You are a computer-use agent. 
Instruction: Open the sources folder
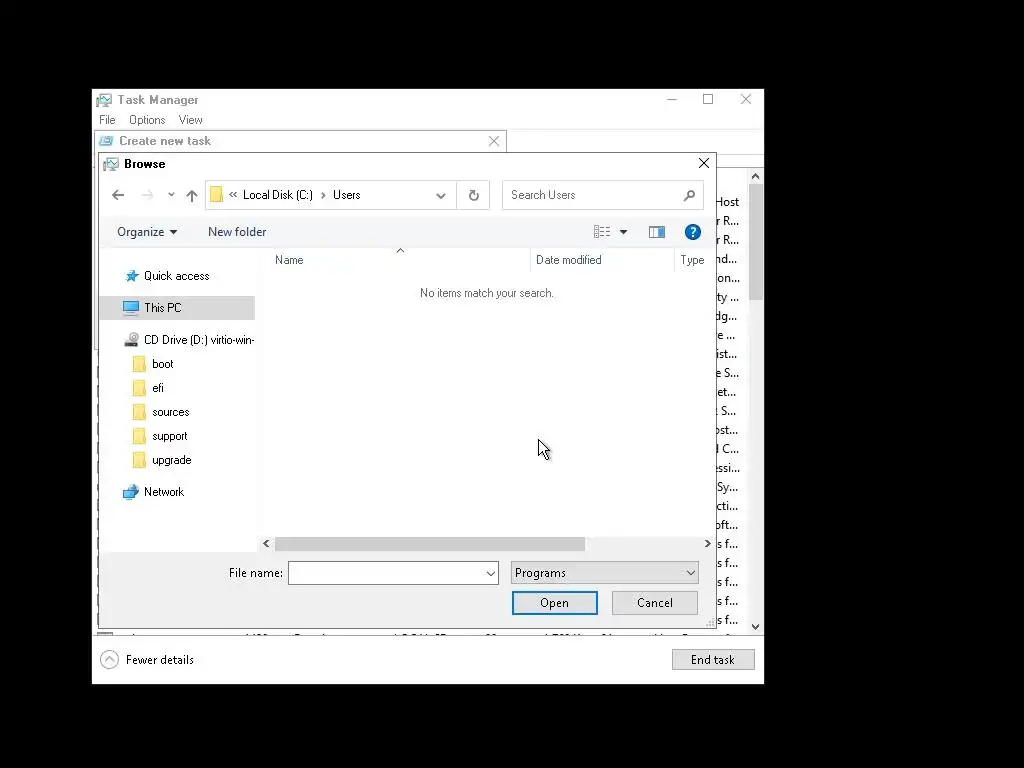pos(170,412)
